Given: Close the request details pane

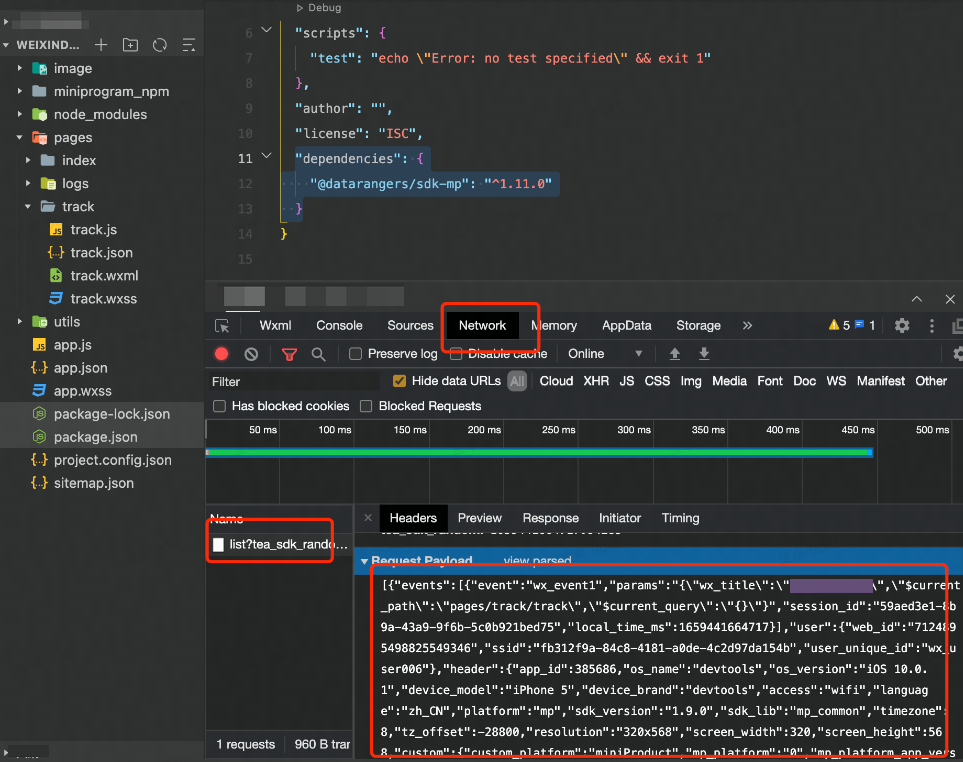Looking at the screenshot, I should click(x=368, y=518).
